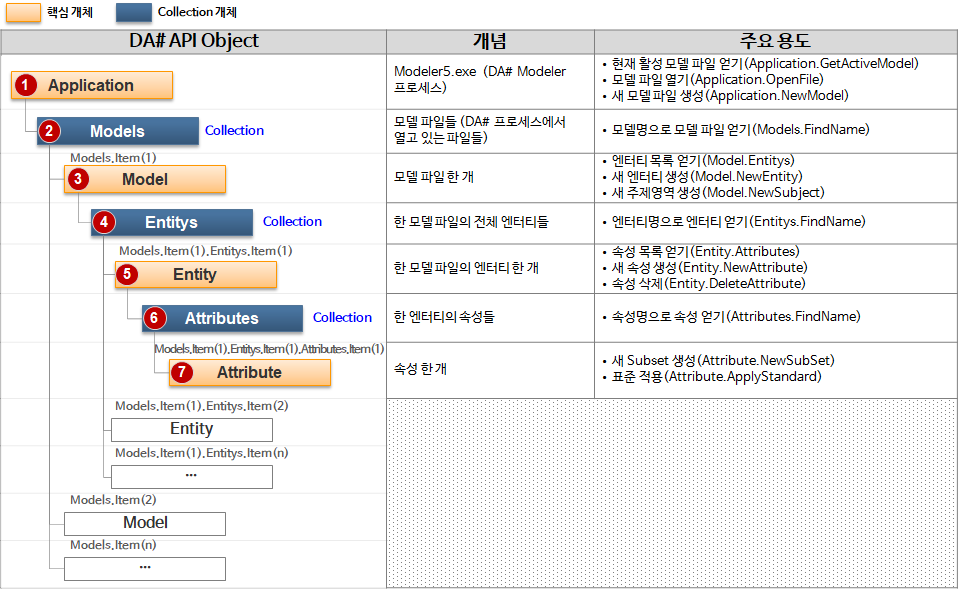Select the 주요 용도 column header
Screen dimensions: 958x589
(x=775, y=40)
